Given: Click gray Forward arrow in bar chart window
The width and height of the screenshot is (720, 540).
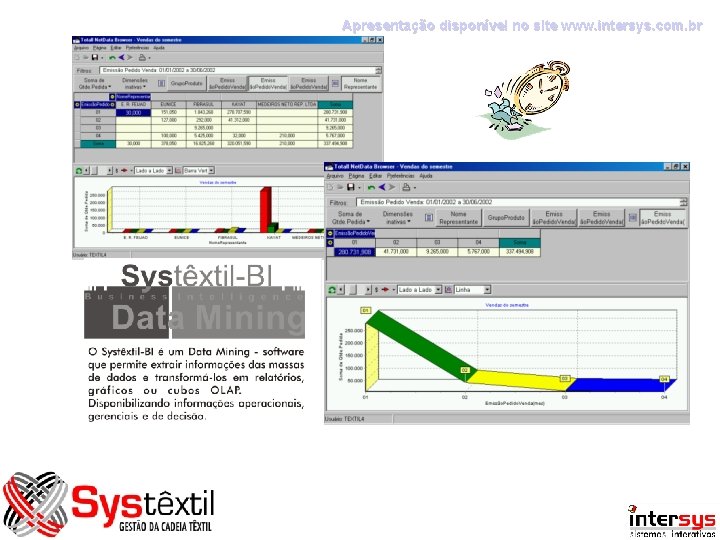Looking at the screenshot, I should (x=130, y=57).
